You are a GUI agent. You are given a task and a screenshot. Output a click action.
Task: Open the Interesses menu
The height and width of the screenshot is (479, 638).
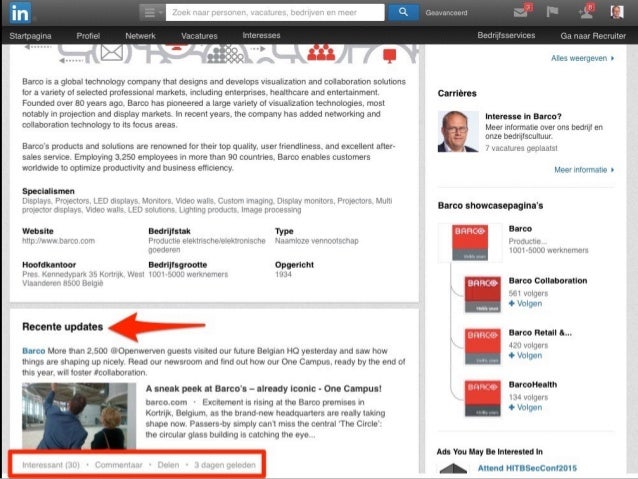pyautogui.click(x=261, y=35)
